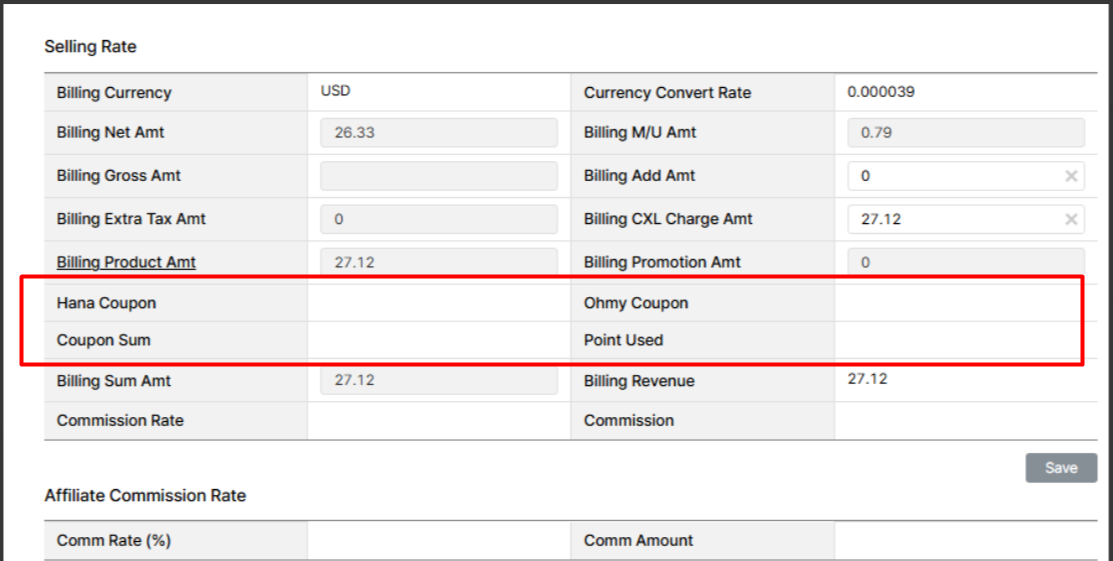The image size is (1113, 561).
Task: Click the Billing Promotion Amt field
Action: pyautogui.click(x=966, y=263)
